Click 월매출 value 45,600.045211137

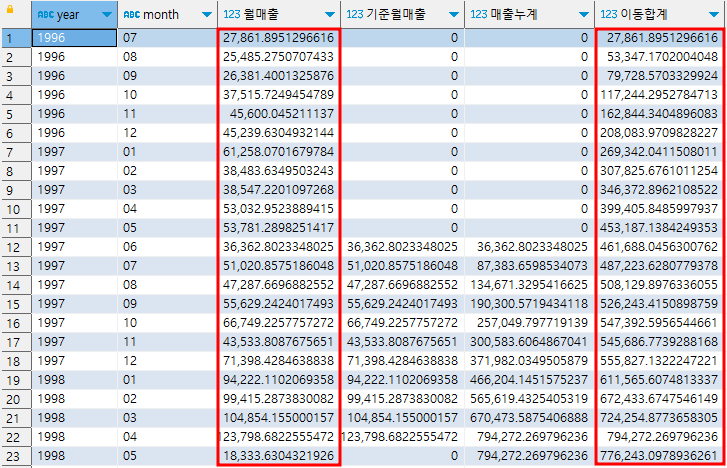click(281, 114)
